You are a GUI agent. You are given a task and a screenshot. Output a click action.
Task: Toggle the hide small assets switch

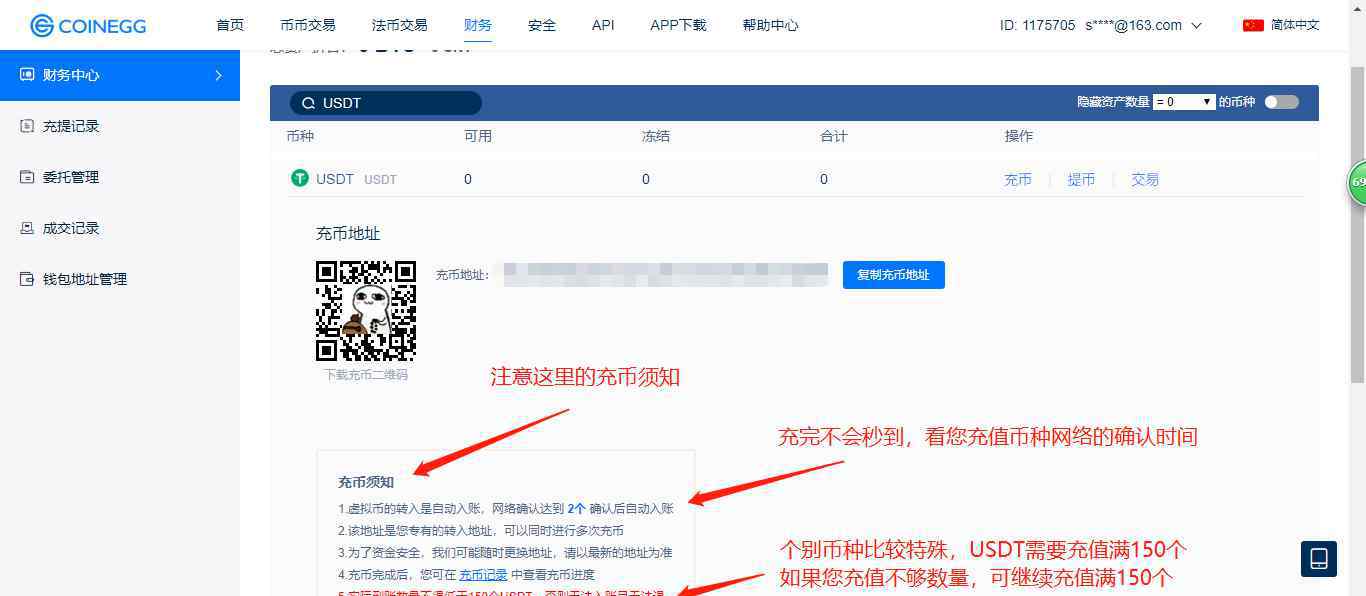[x=1281, y=102]
